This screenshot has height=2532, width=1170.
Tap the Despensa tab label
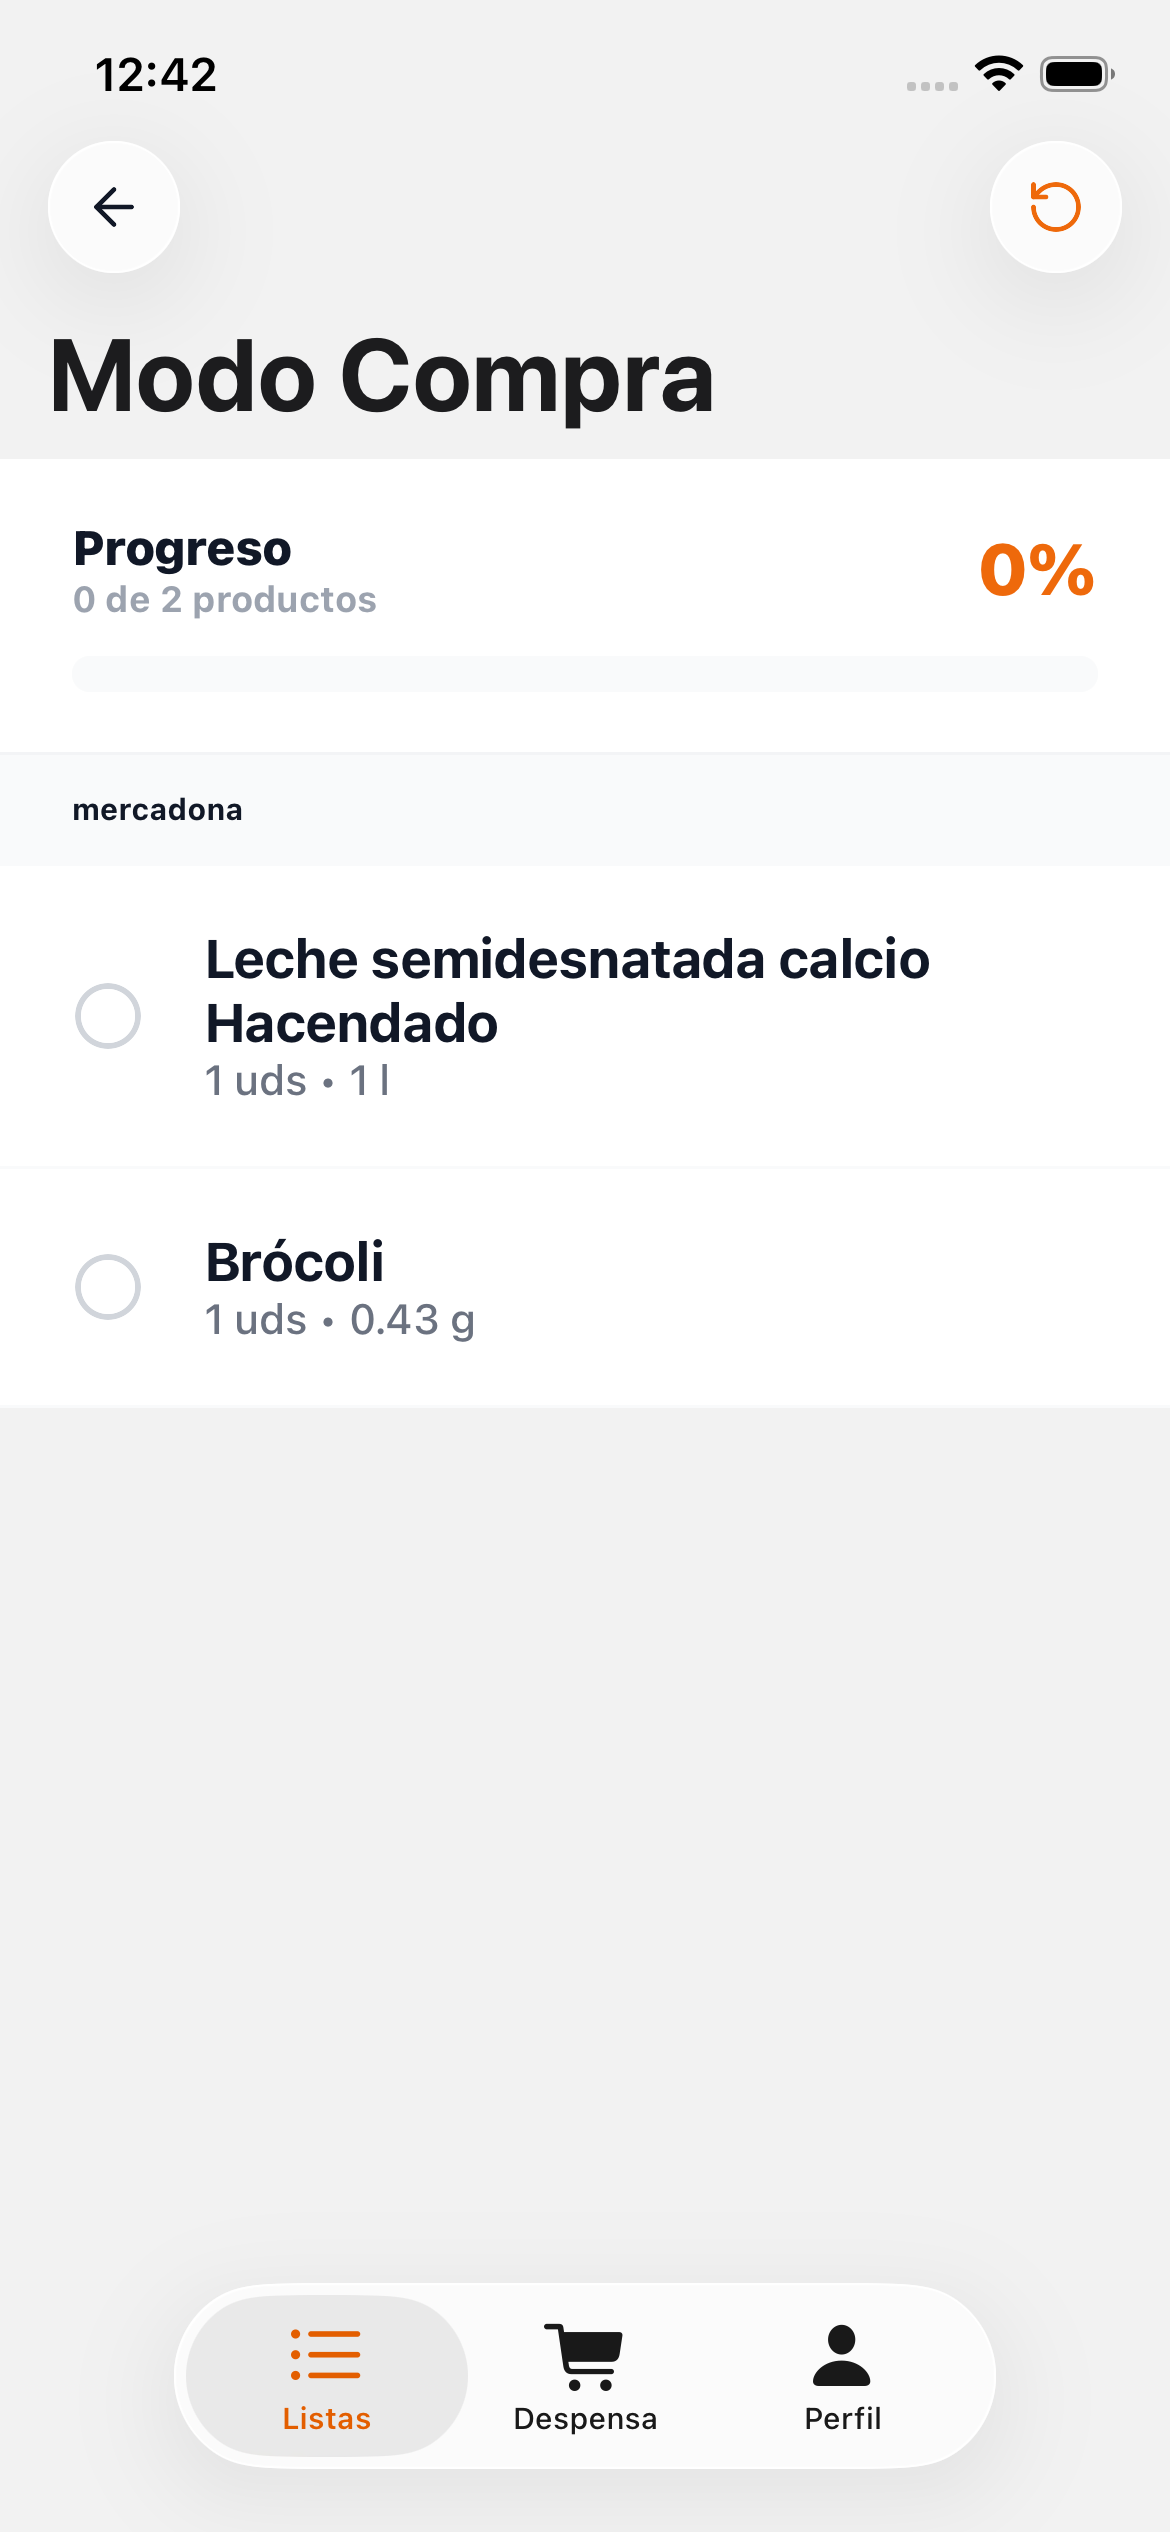(585, 2419)
